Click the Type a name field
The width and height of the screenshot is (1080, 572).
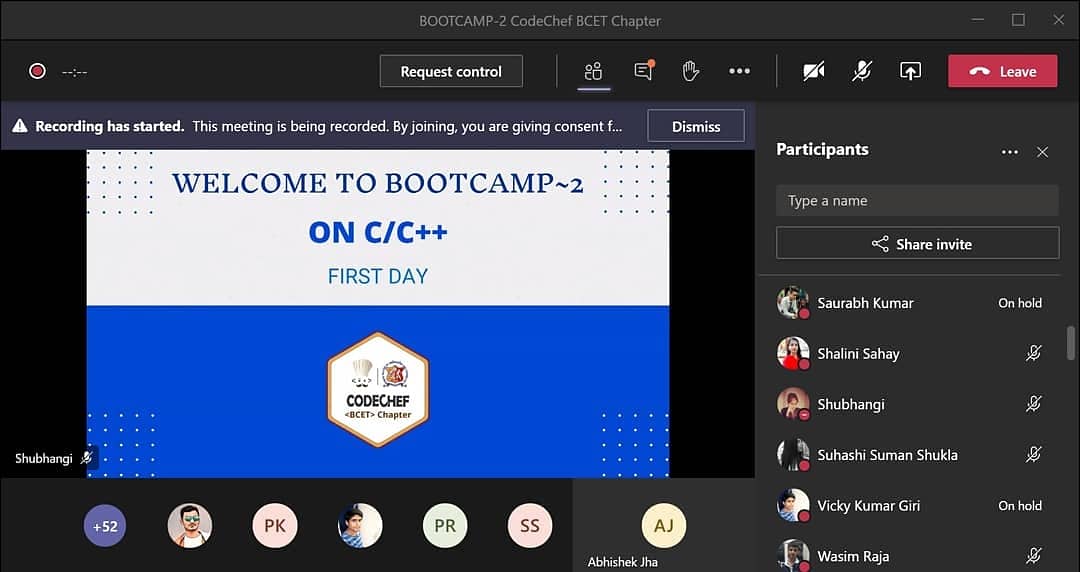click(x=917, y=201)
